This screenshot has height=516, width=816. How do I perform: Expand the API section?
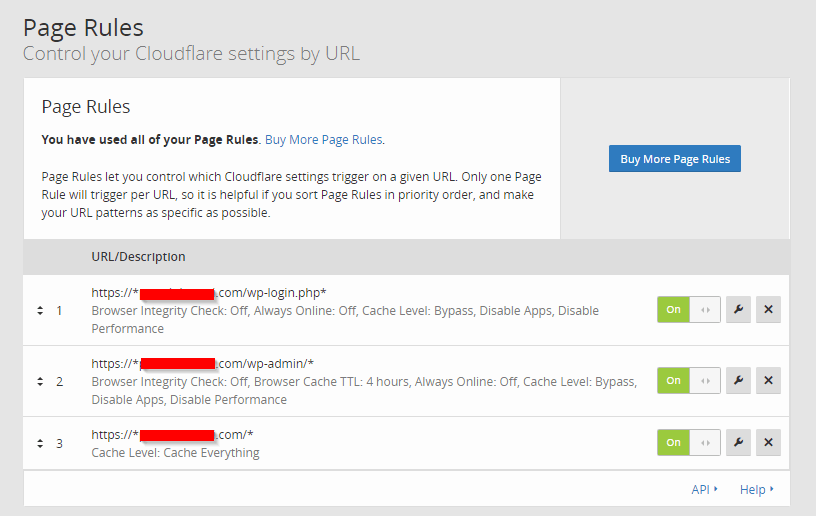[x=704, y=489]
